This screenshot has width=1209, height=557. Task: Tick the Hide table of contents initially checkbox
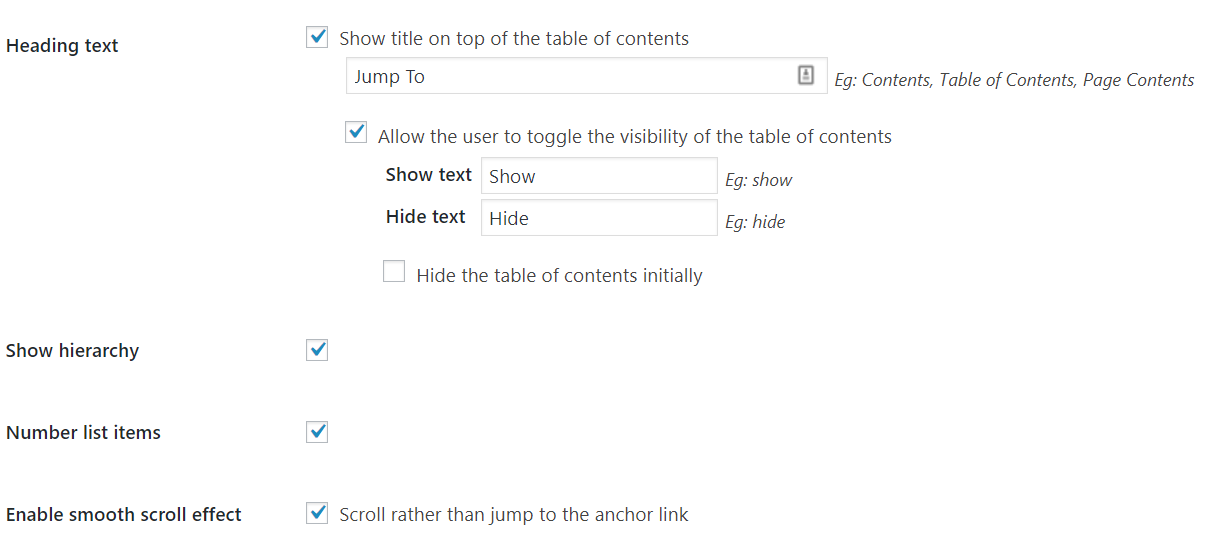tap(394, 272)
